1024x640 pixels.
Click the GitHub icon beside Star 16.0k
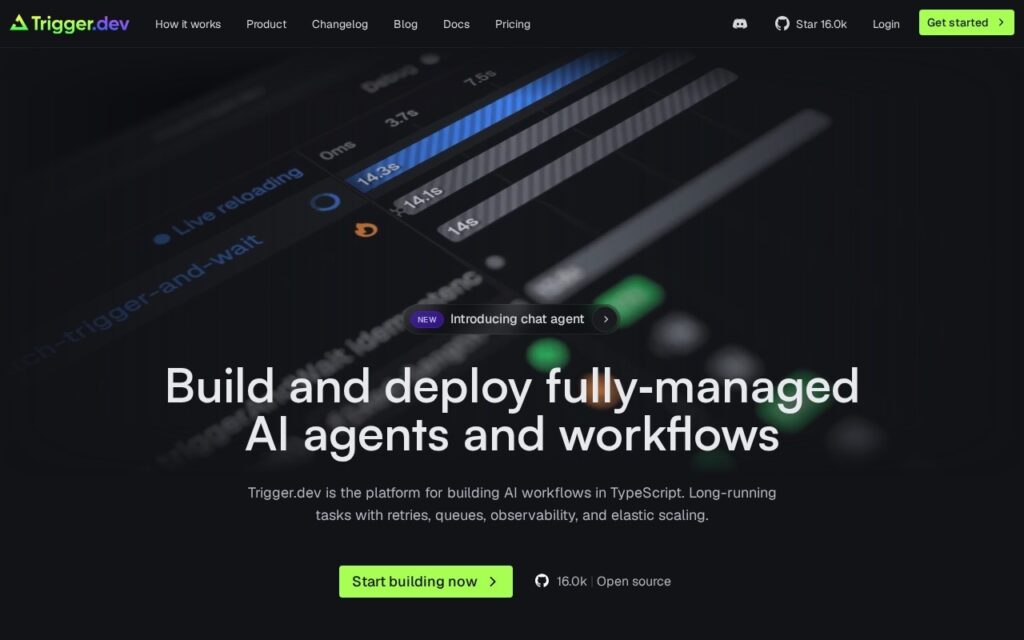pyautogui.click(x=782, y=24)
